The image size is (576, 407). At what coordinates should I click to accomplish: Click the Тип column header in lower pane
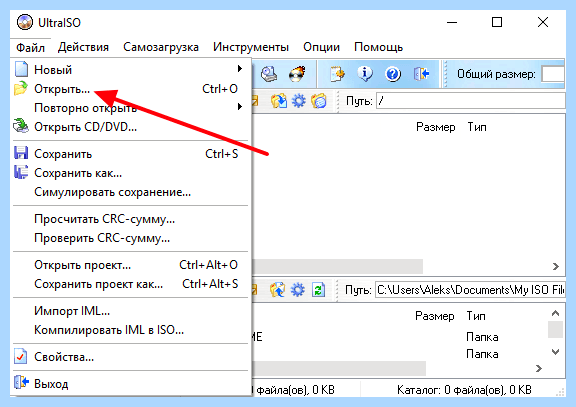pyautogui.click(x=476, y=316)
